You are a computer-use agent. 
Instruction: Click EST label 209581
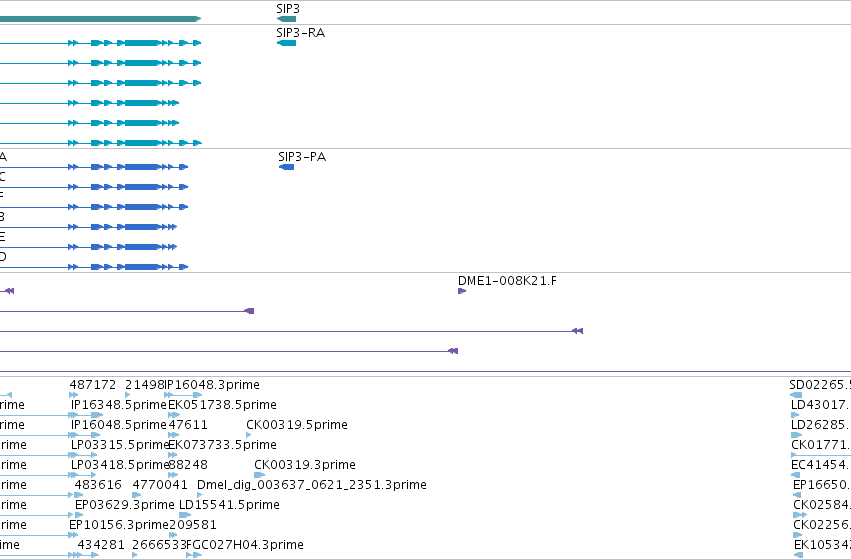tap(193, 525)
